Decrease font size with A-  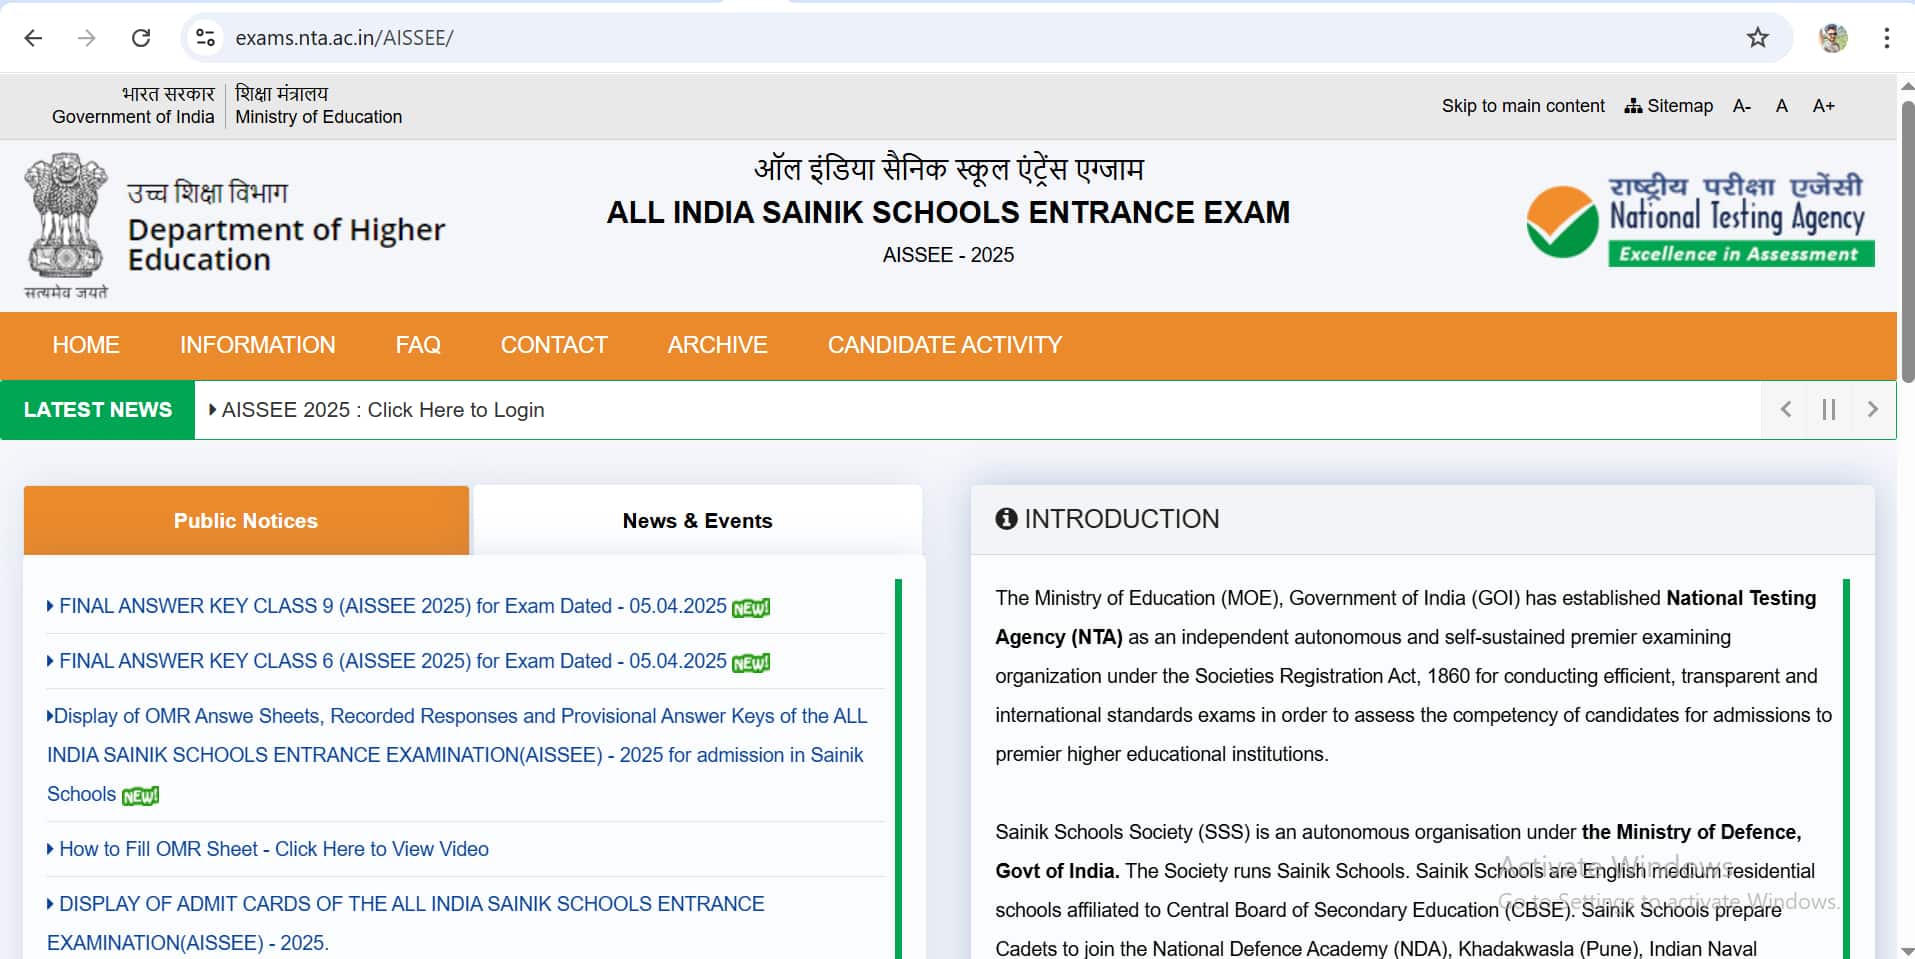[x=1742, y=106]
